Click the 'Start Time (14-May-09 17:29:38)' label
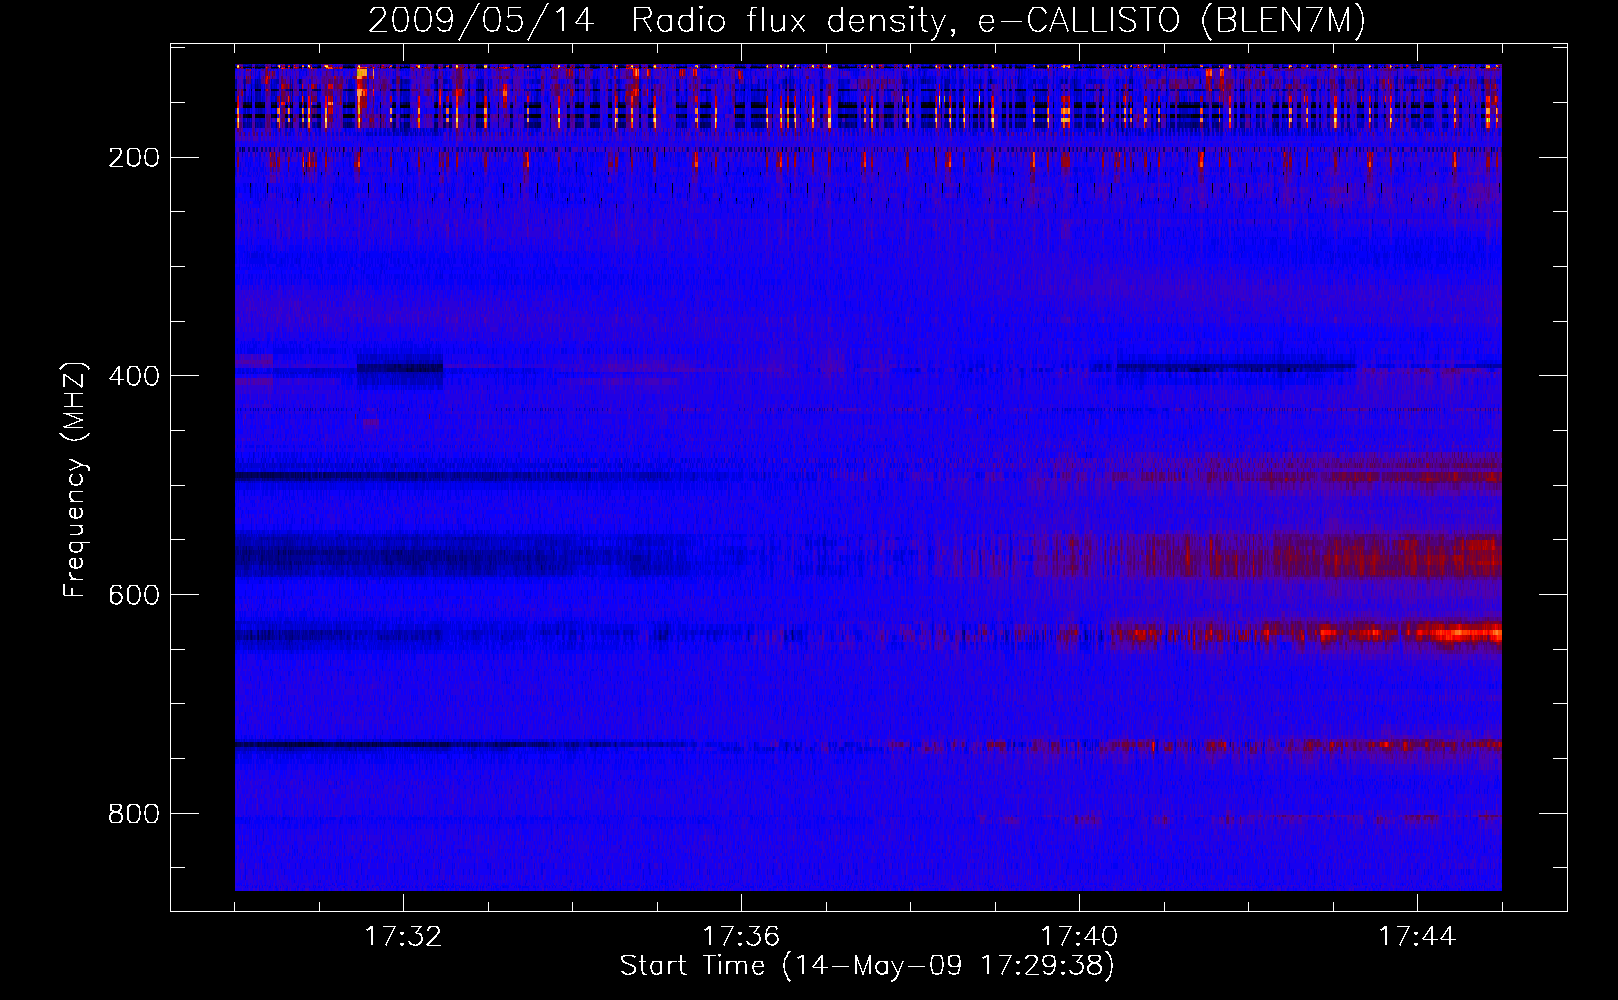This screenshot has width=1618, height=1000. pos(867,966)
